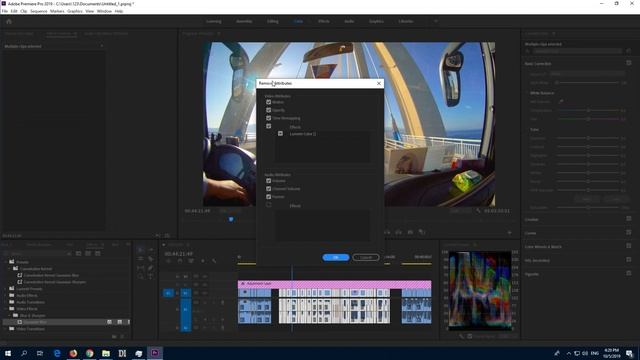Toggle Basic Correction section checkbox in Lumetri
640x360 pixels.
click(629, 63)
